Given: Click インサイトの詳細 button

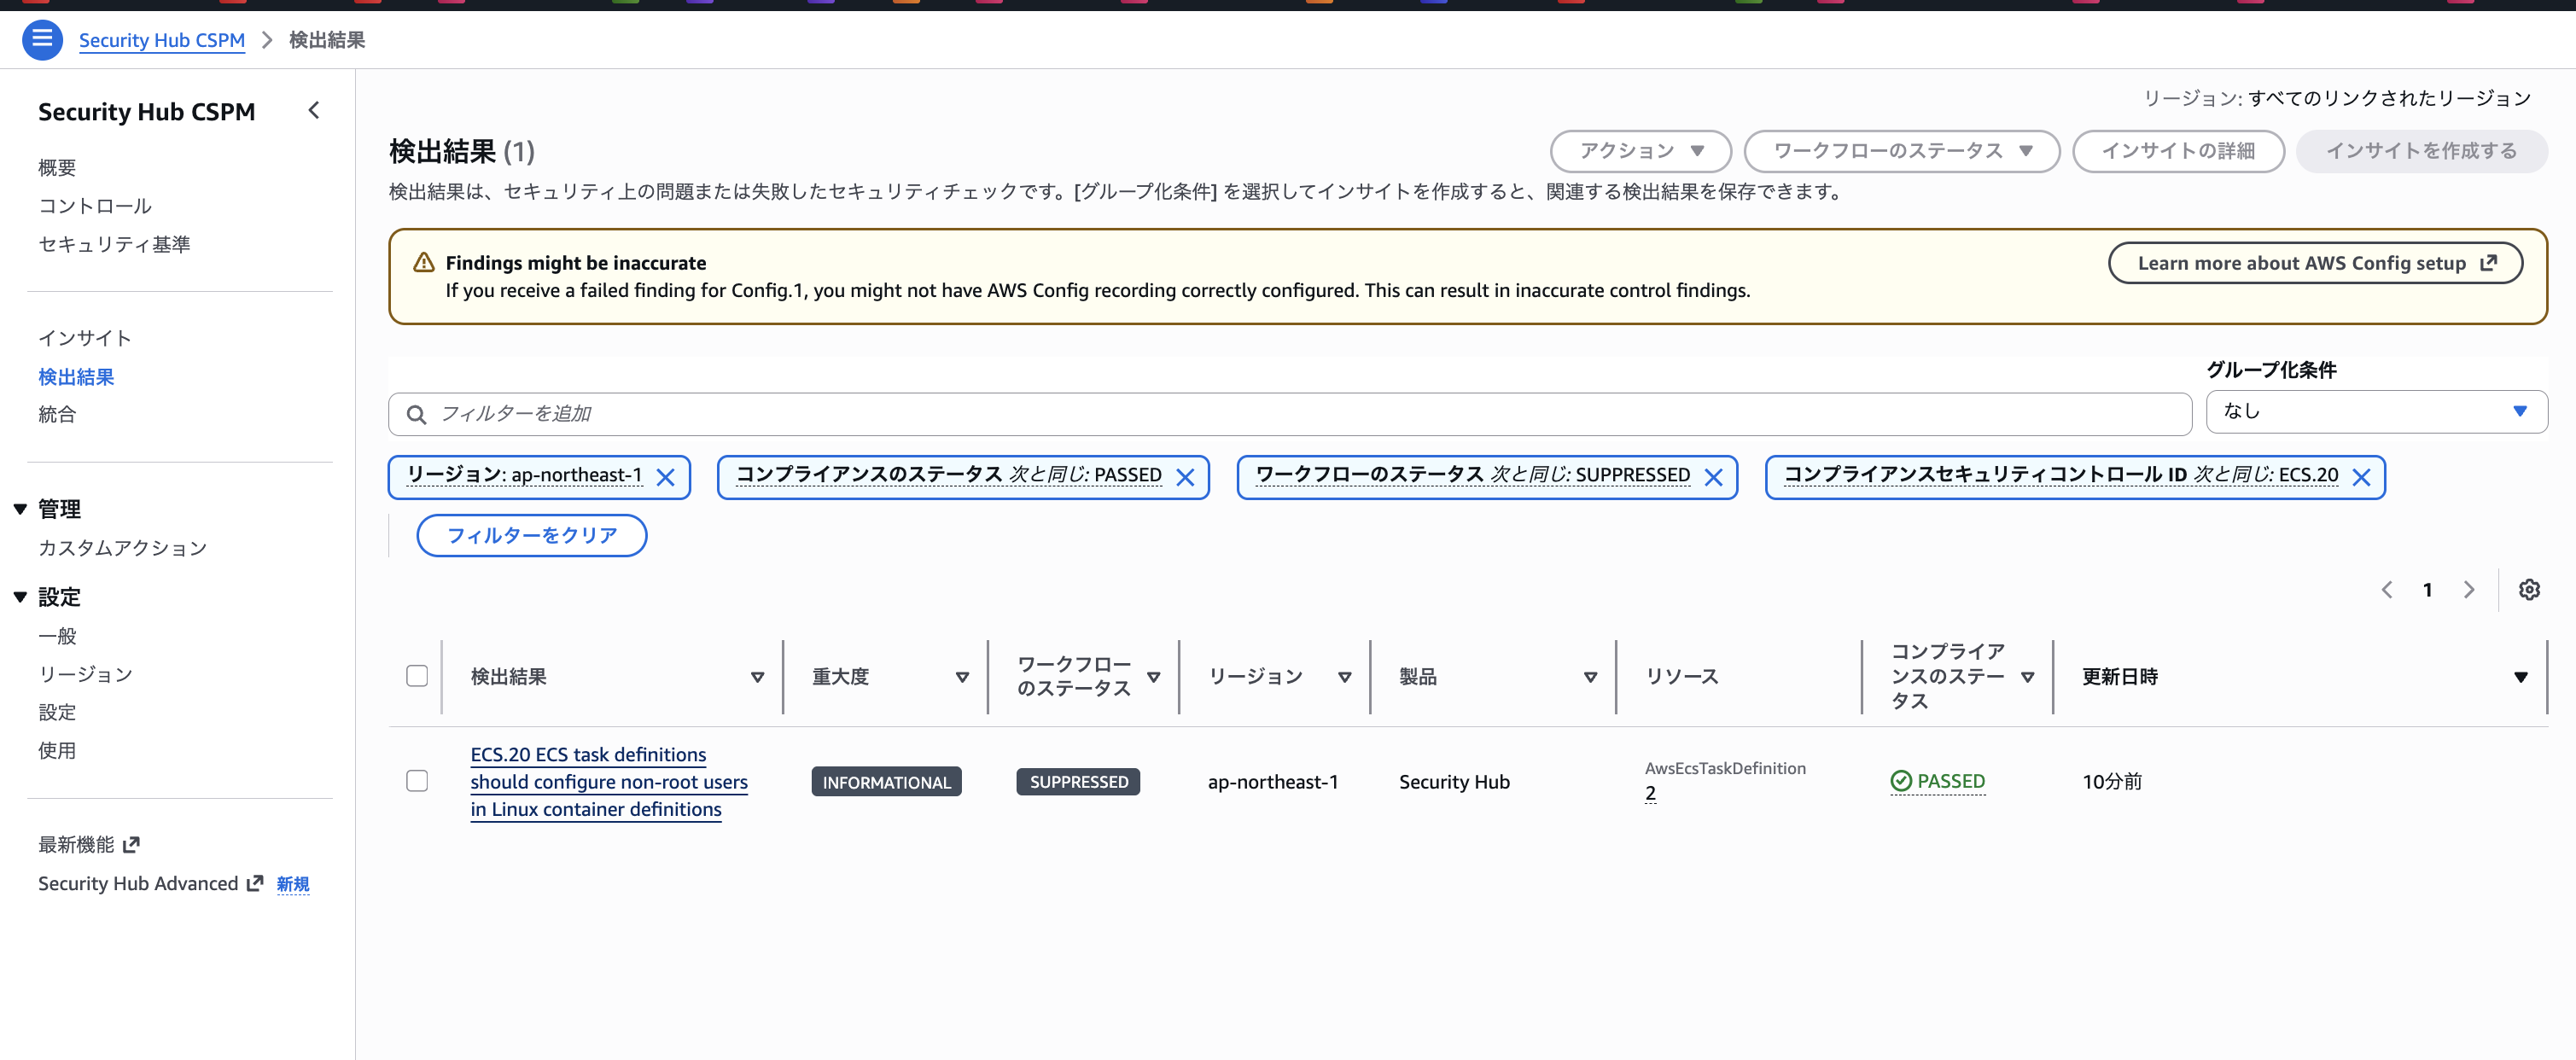Looking at the screenshot, I should point(2178,151).
